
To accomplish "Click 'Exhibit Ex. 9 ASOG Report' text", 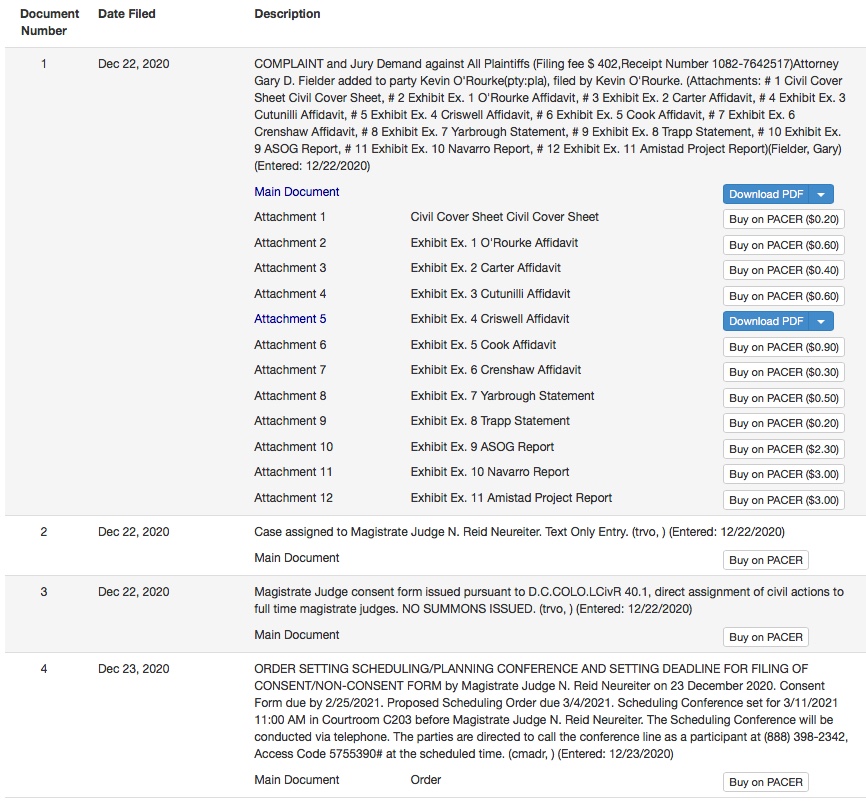I will tap(482, 446).
